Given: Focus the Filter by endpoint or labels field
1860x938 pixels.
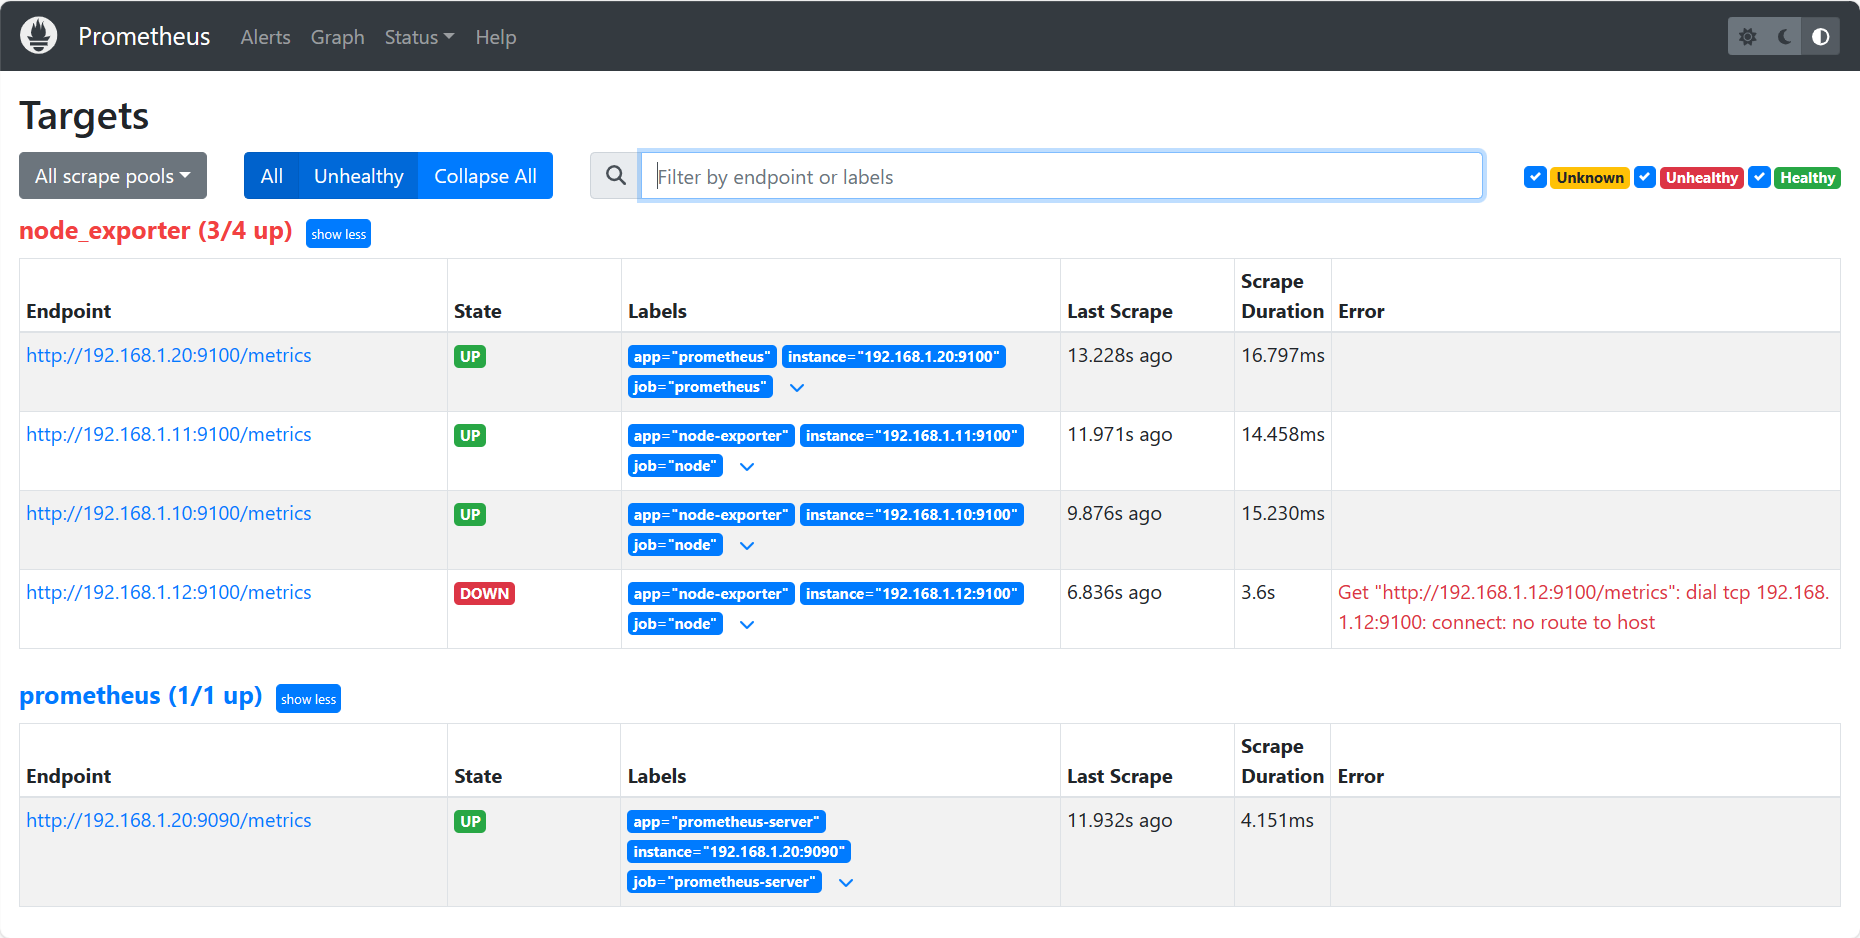Looking at the screenshot, I should pyautogui.click(x=1061, y=176).
